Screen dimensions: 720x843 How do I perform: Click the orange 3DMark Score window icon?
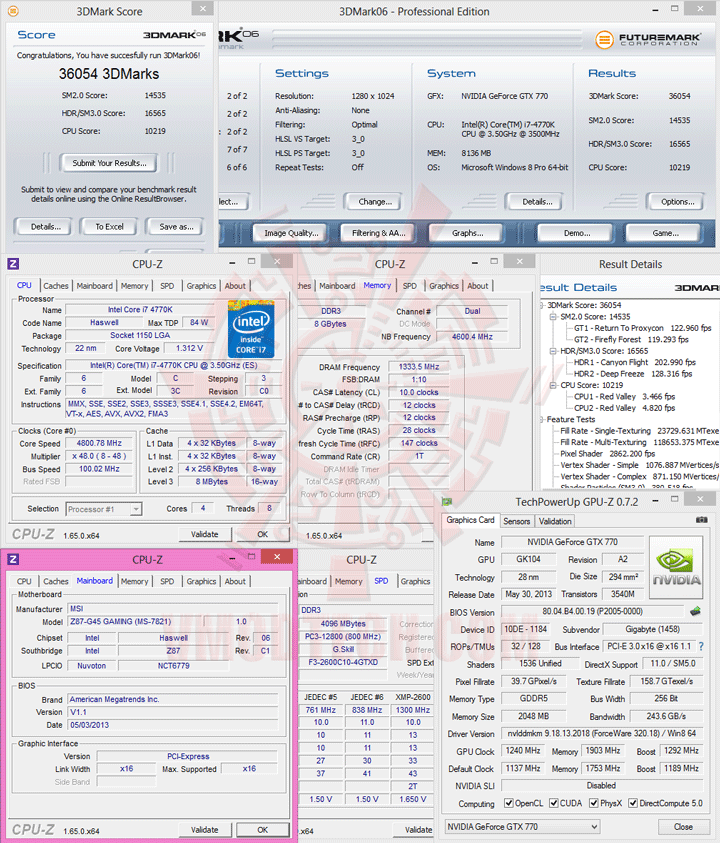click(13, 11)
